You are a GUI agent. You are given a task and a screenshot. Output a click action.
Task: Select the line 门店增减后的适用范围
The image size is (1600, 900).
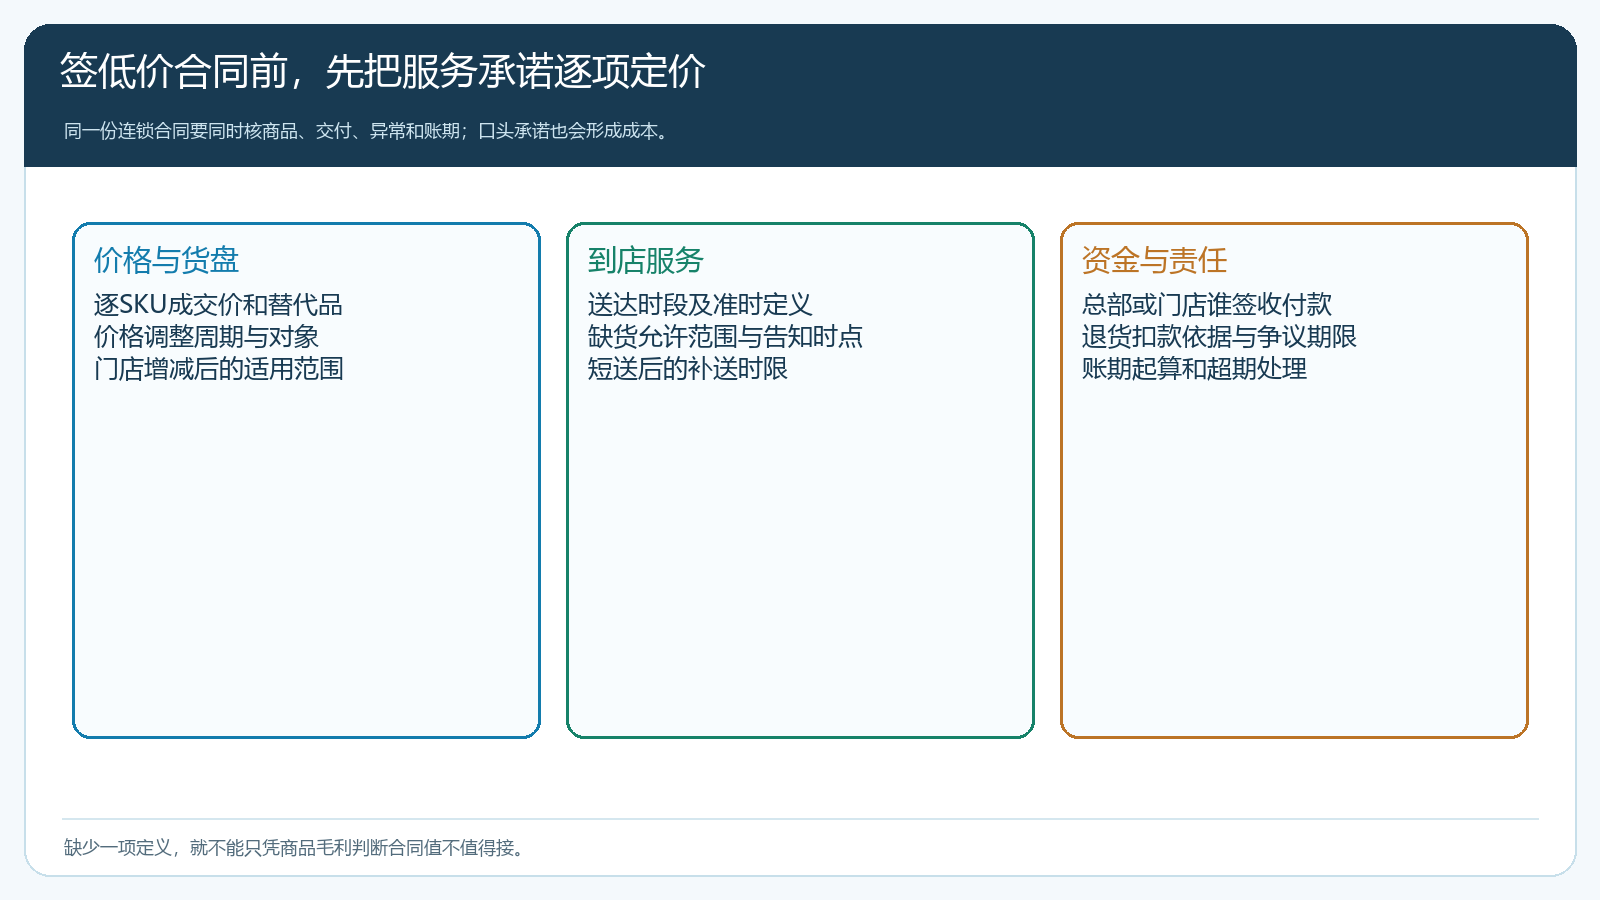click(219, 368)
